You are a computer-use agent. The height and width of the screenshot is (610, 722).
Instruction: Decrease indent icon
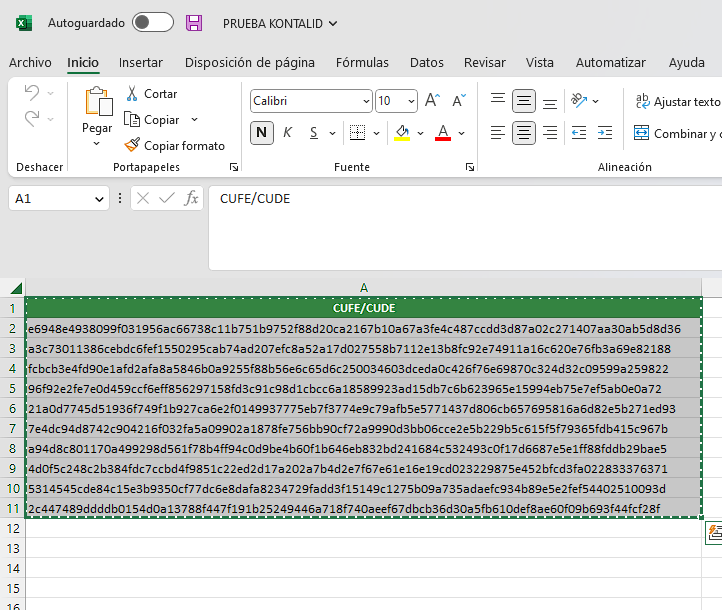tap(579, 133)
